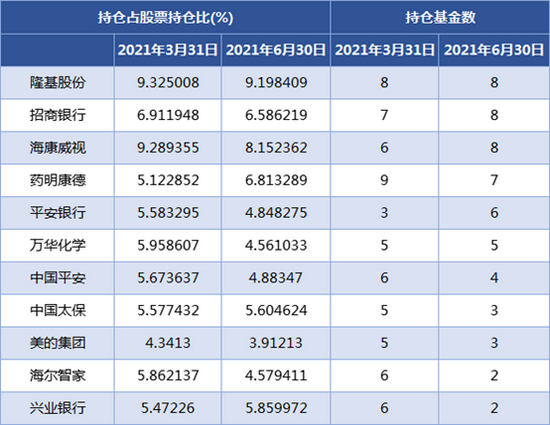550x425 pixels.
Task: Click the 美的集团 row label
Action: tap(58, 343)
